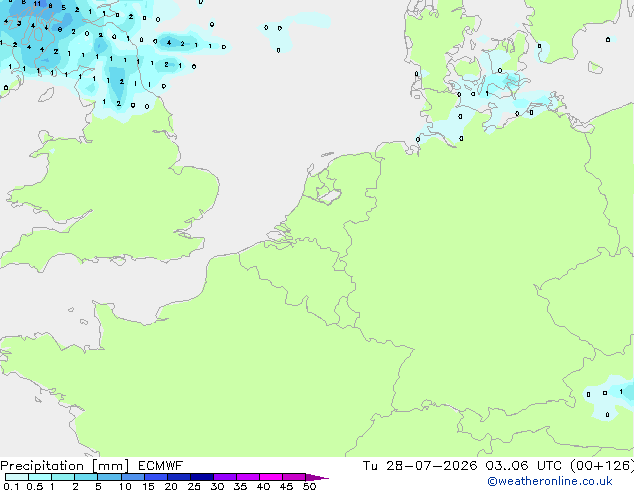
Task: Click the magenta swatch between 40 and 45
Action: pyautogui.click(x=271, y=477)
